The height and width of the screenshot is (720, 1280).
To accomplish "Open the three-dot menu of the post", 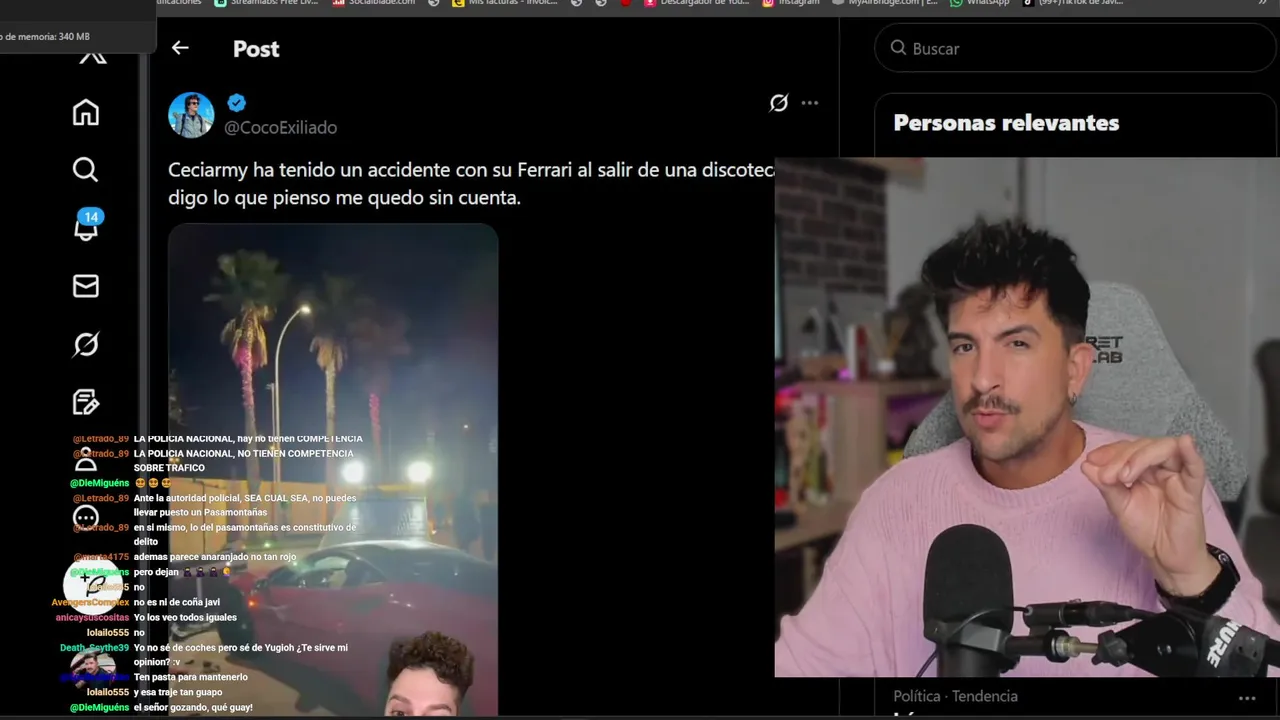I will click(x=810, y=103).
